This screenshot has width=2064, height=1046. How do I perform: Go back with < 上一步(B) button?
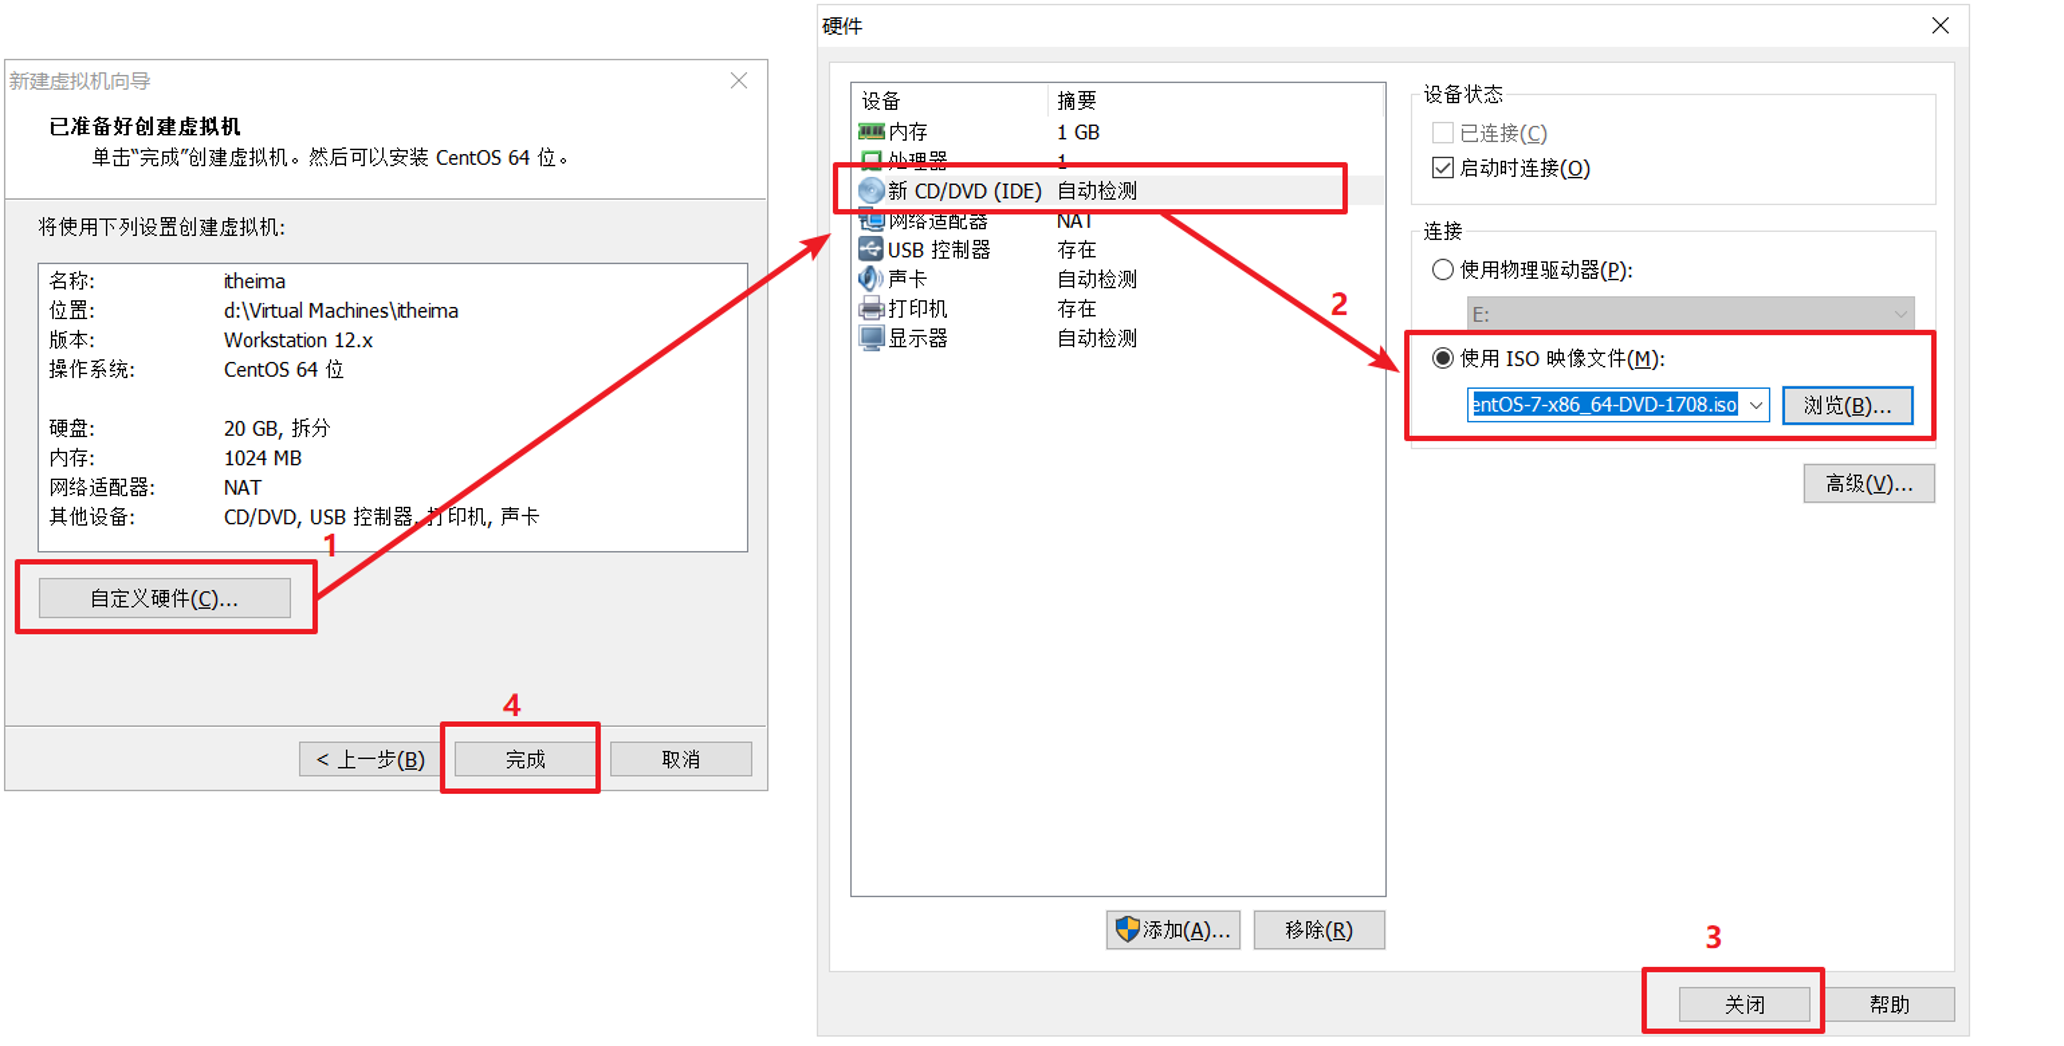pyautogui.click(x=370, y=759)
